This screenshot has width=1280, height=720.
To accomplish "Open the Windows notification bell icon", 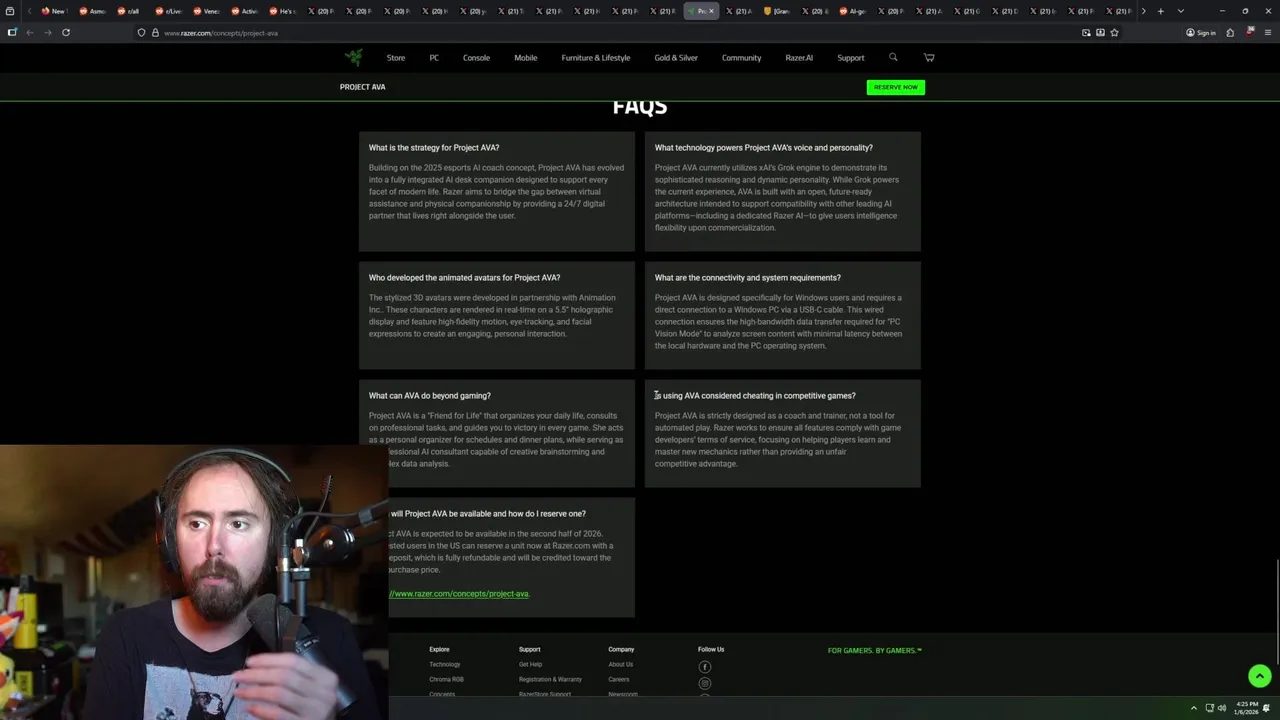I will tap(1267, 707).
